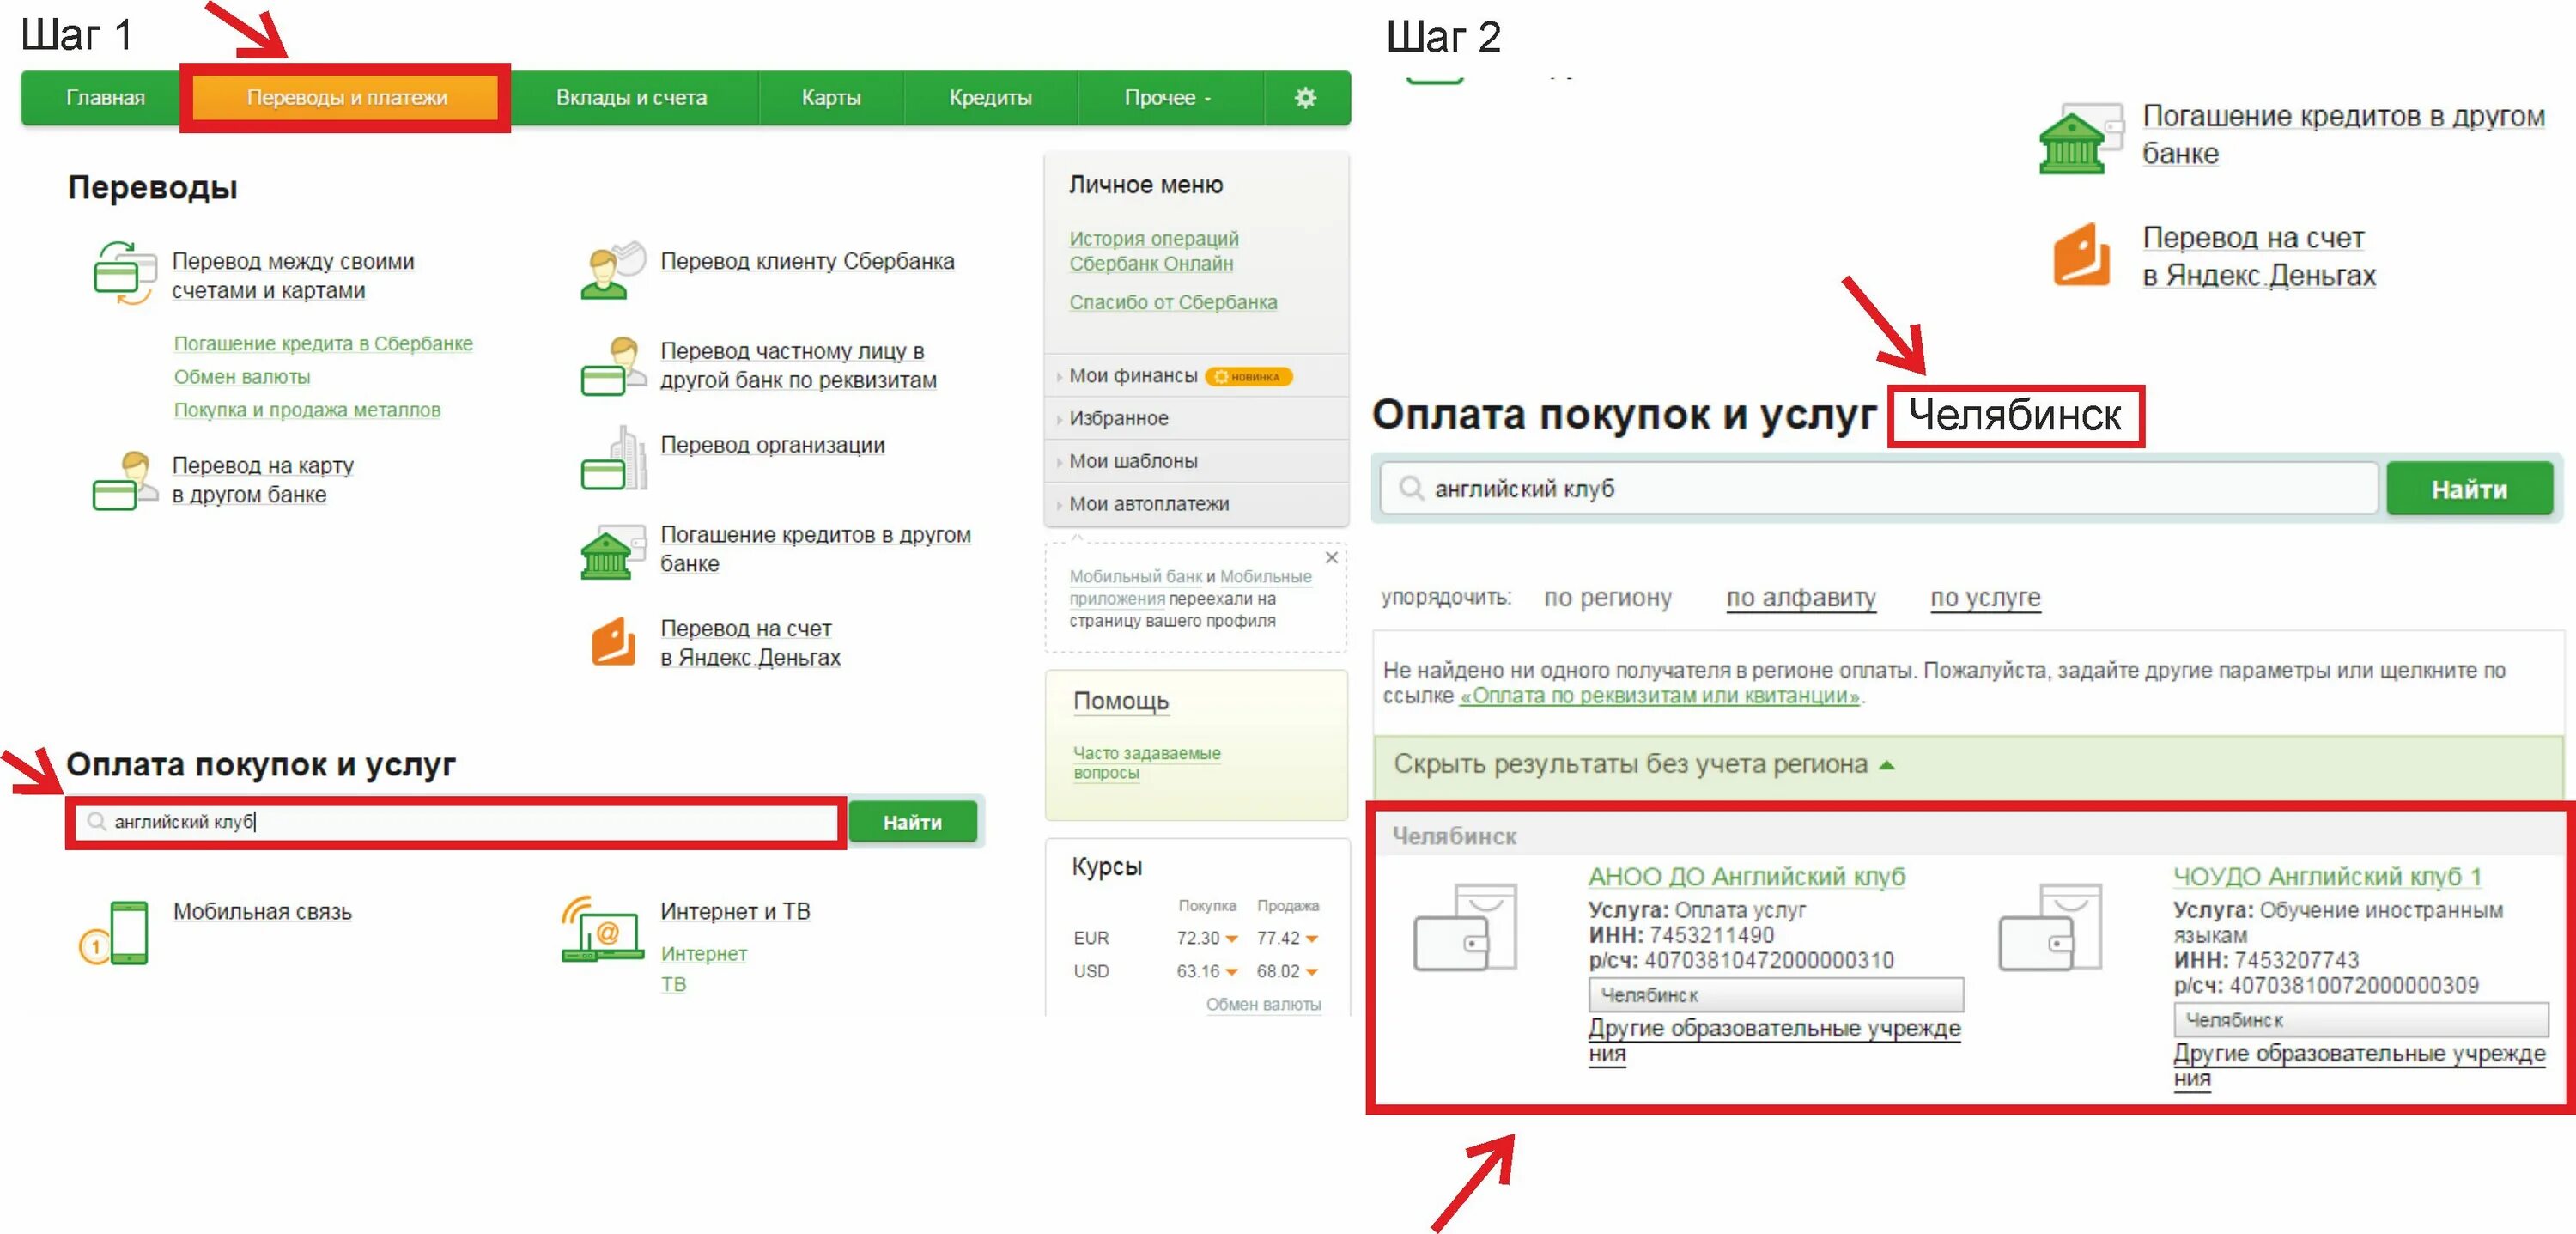Open Часто задаваемые вопросы help link
Screen dimensions: 2576x1234
(1146, 763)
